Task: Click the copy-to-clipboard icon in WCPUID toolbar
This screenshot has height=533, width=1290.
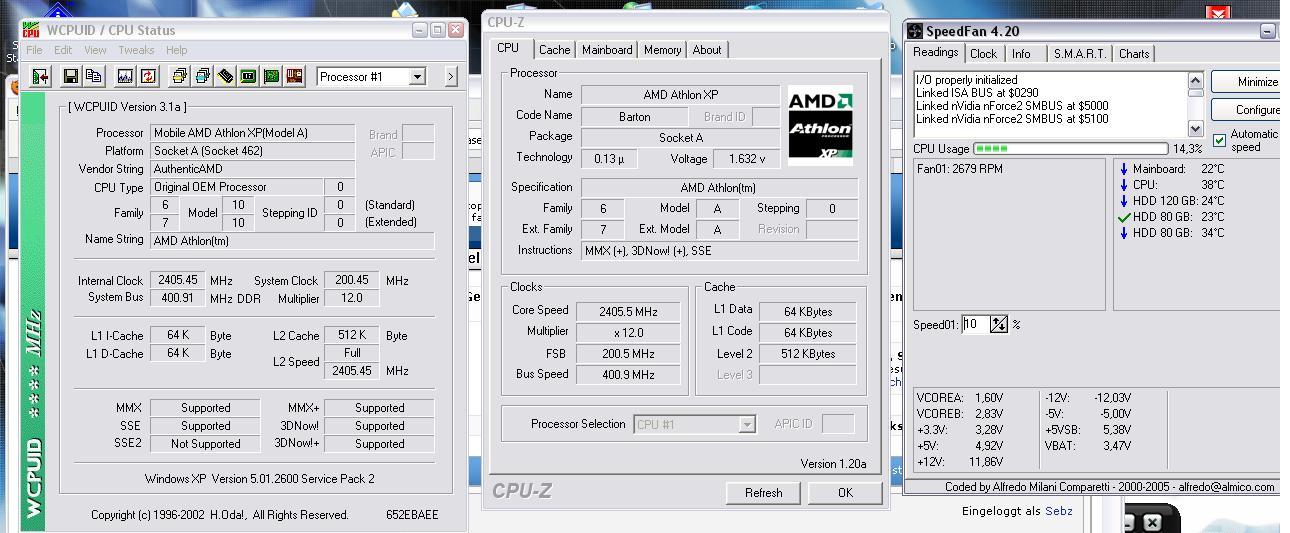Action: pyautogui.click(x=94, y=76)
